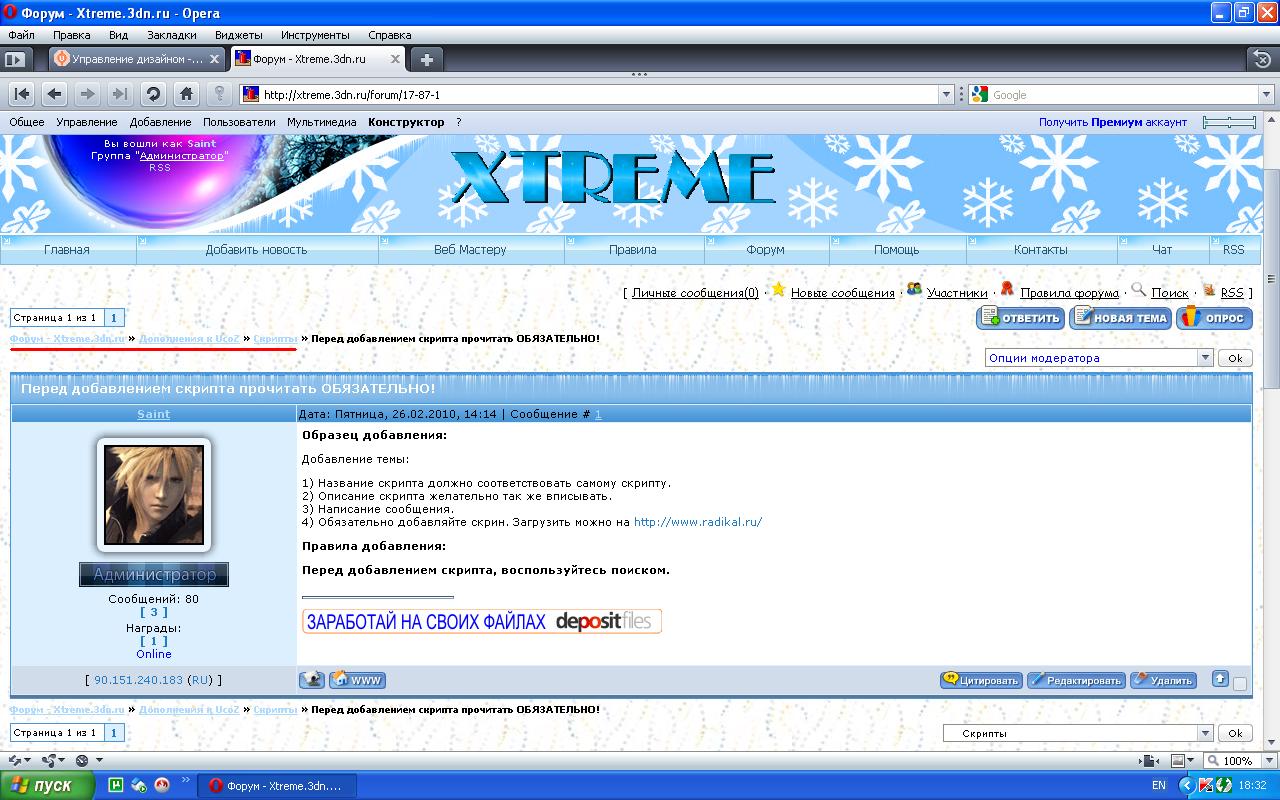Screen dimensions: 1280x800
Task: Open the Чат navigation item
Action: click(x=1162, y=250)
